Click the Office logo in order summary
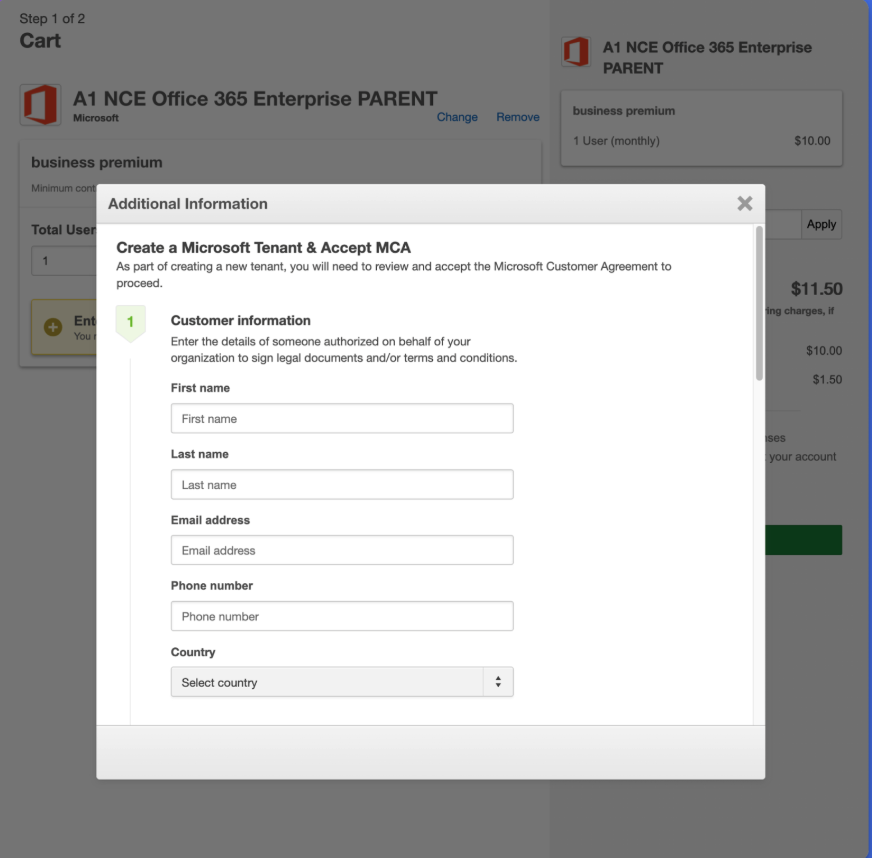Image resolution: width=872 pixels, height=858 pixels. point(576,52)
